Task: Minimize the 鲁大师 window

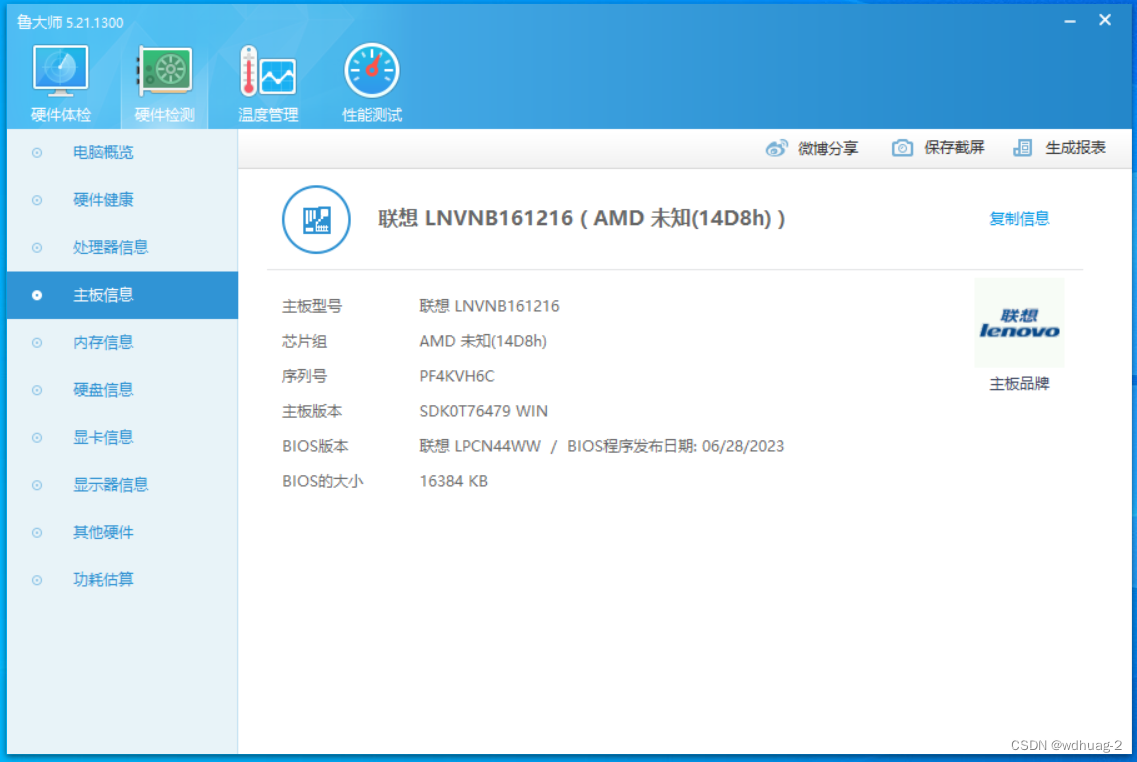Action: coord(1070,21)
